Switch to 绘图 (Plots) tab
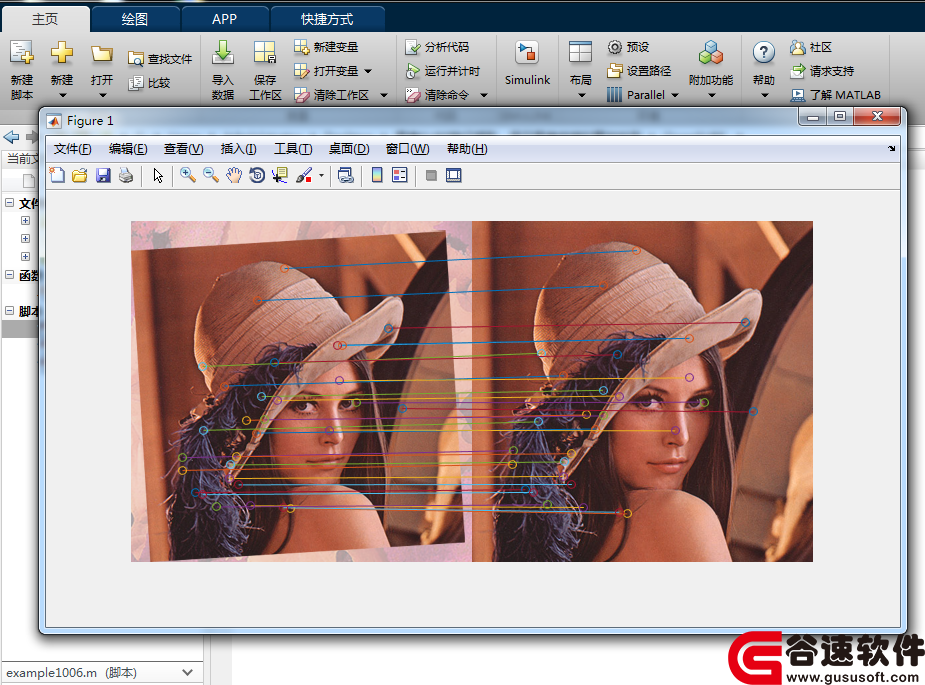925x685 pixels. click(x=135, y=19)
